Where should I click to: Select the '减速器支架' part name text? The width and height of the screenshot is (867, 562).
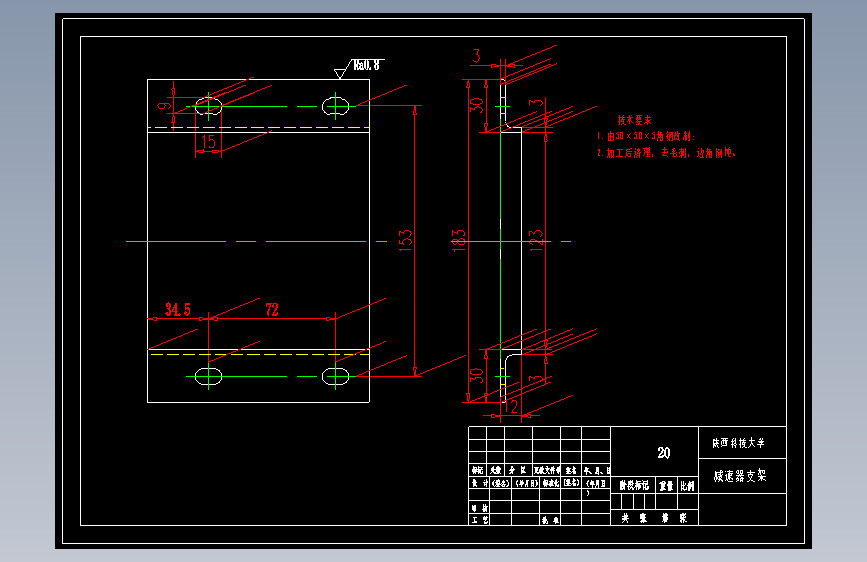click(740, 476)
